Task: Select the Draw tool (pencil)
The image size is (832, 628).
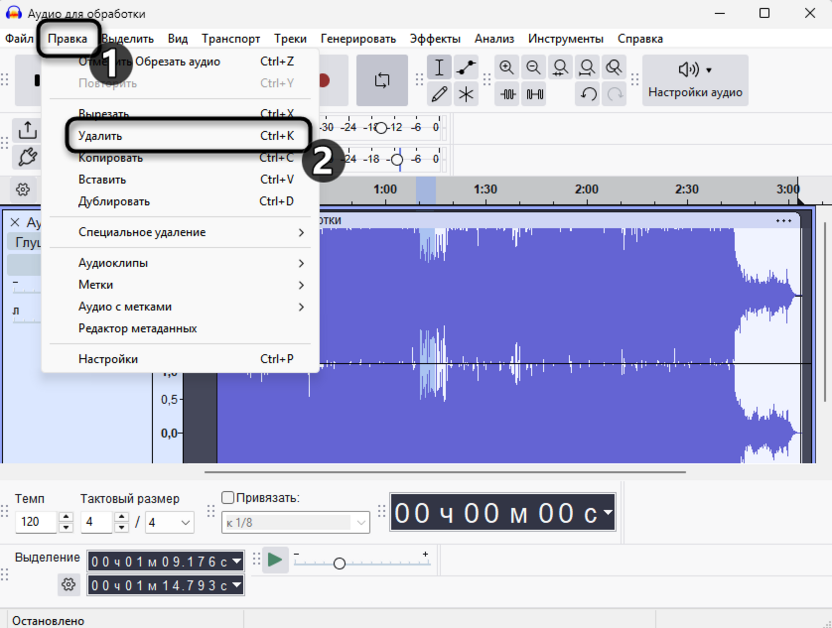Action: tap(441, 95)
